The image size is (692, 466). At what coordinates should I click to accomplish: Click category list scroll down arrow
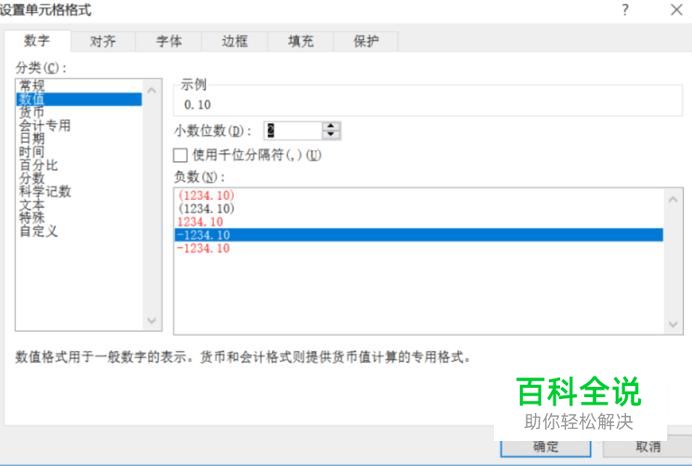pos(152,320)
